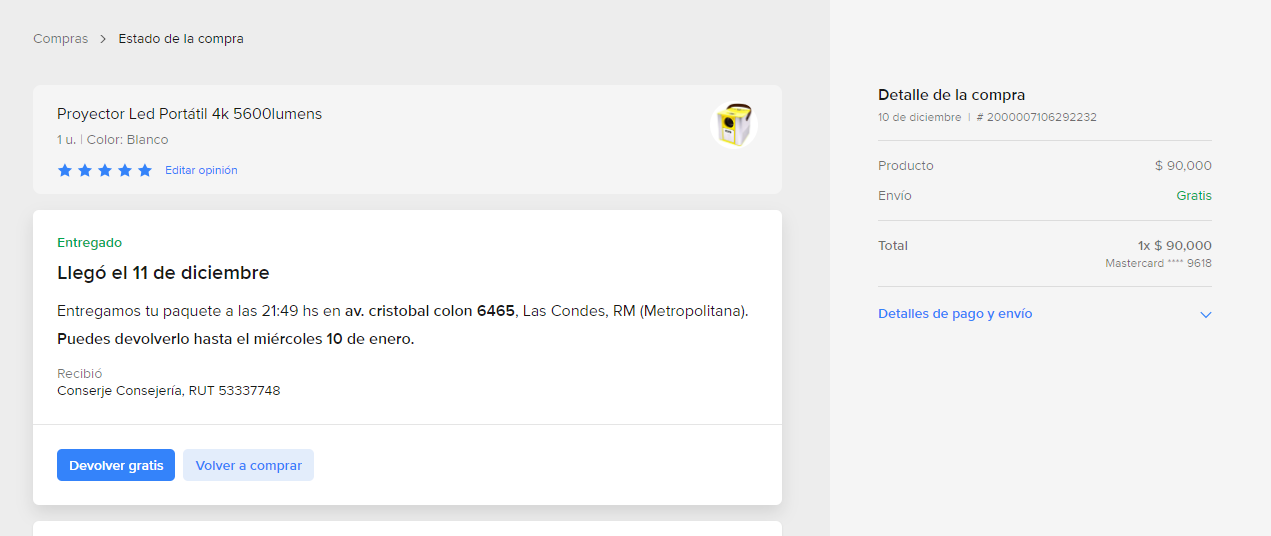Image resolution: width=1271 pixels, height=536 pixels.
Task: Click the Proyector Led Portátil product title
Action: (189, 114)
